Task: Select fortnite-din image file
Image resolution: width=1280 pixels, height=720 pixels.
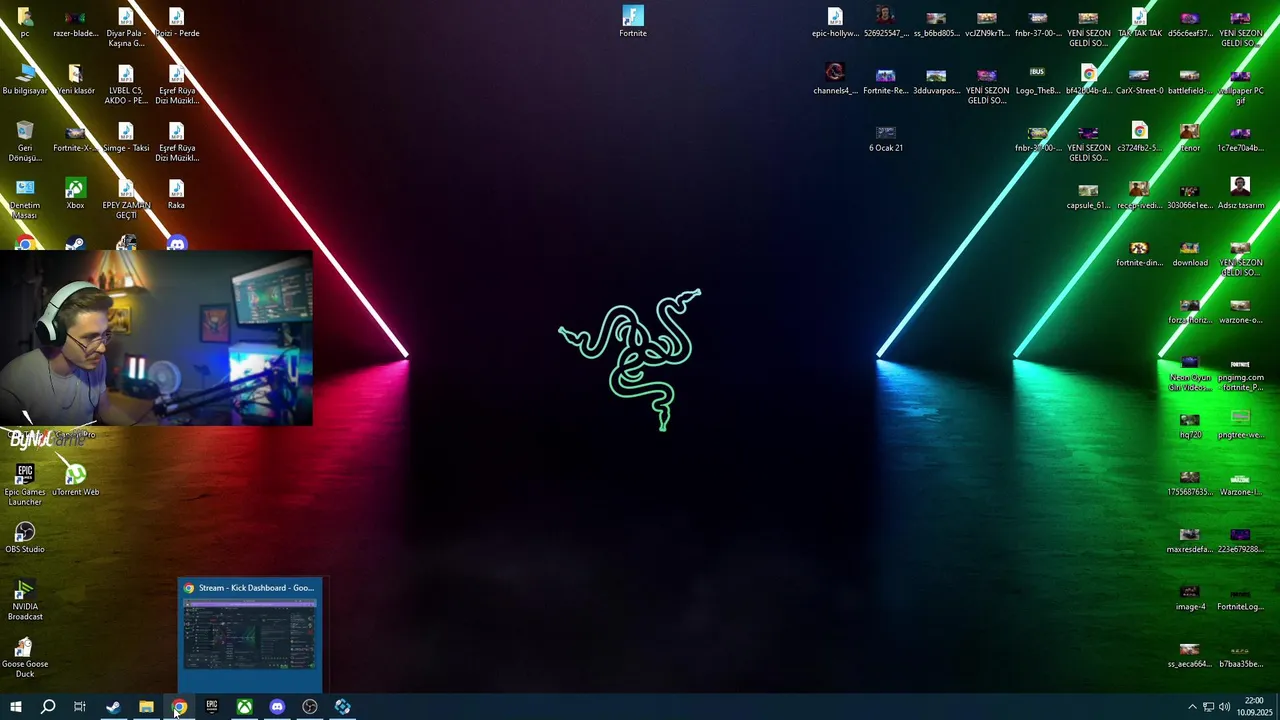Action: pos(1139,252)
